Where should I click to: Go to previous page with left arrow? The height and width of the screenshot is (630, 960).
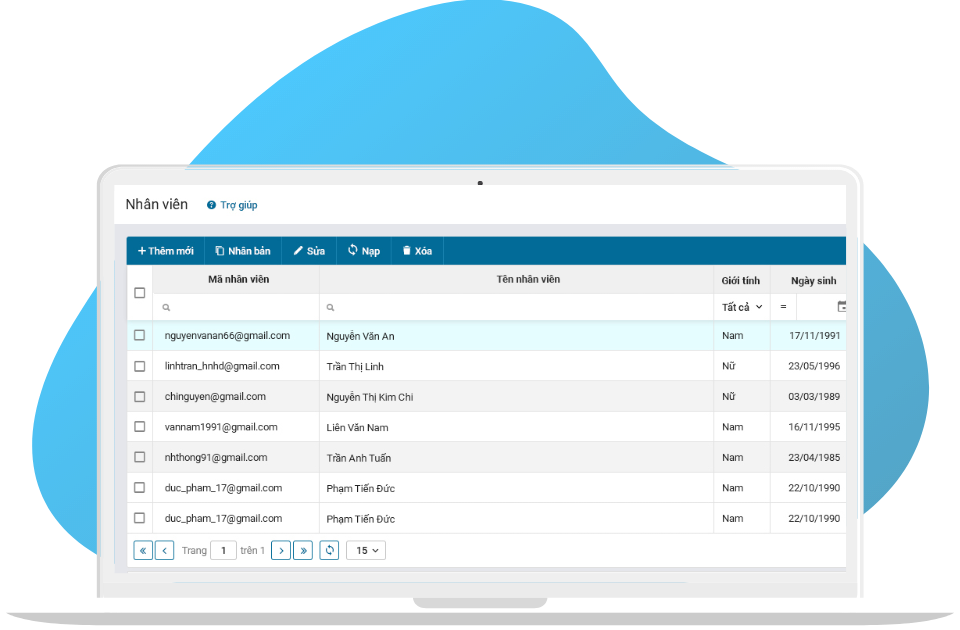point(165,550)
